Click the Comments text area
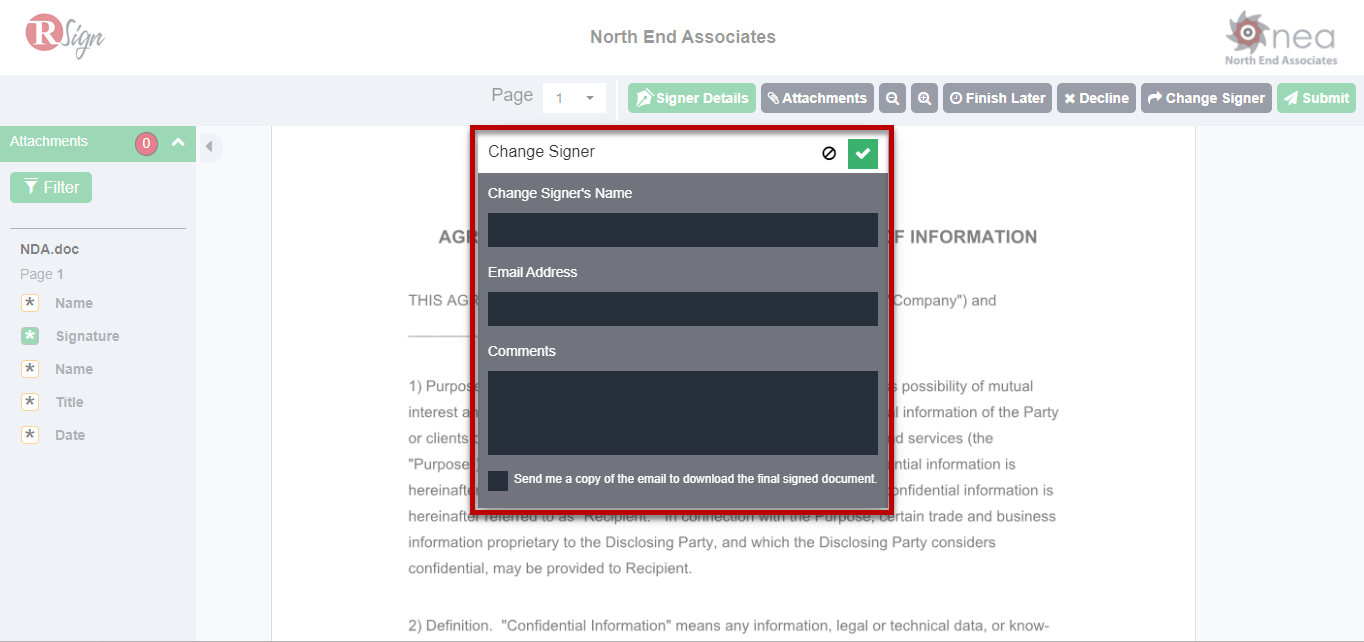Screen dimensions: 1364x642 [x=682, y=412]
